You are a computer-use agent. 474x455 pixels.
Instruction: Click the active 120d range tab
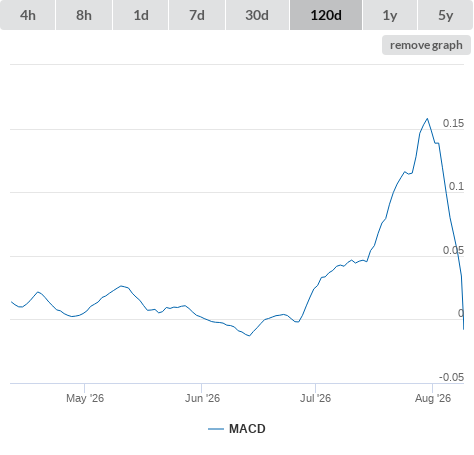pos(326,15)
